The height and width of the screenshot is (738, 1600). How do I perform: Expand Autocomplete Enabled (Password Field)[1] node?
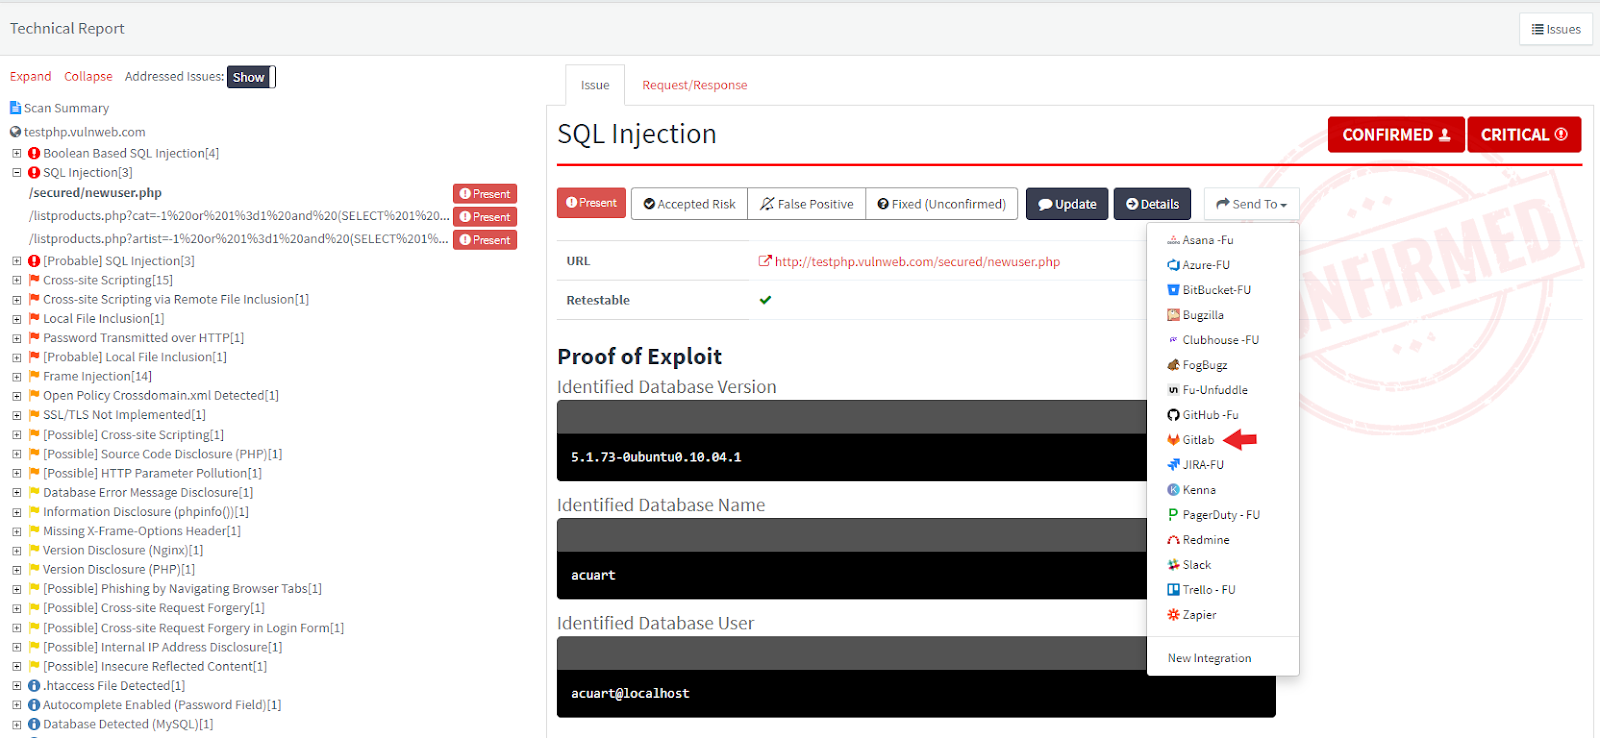(17, 705)
